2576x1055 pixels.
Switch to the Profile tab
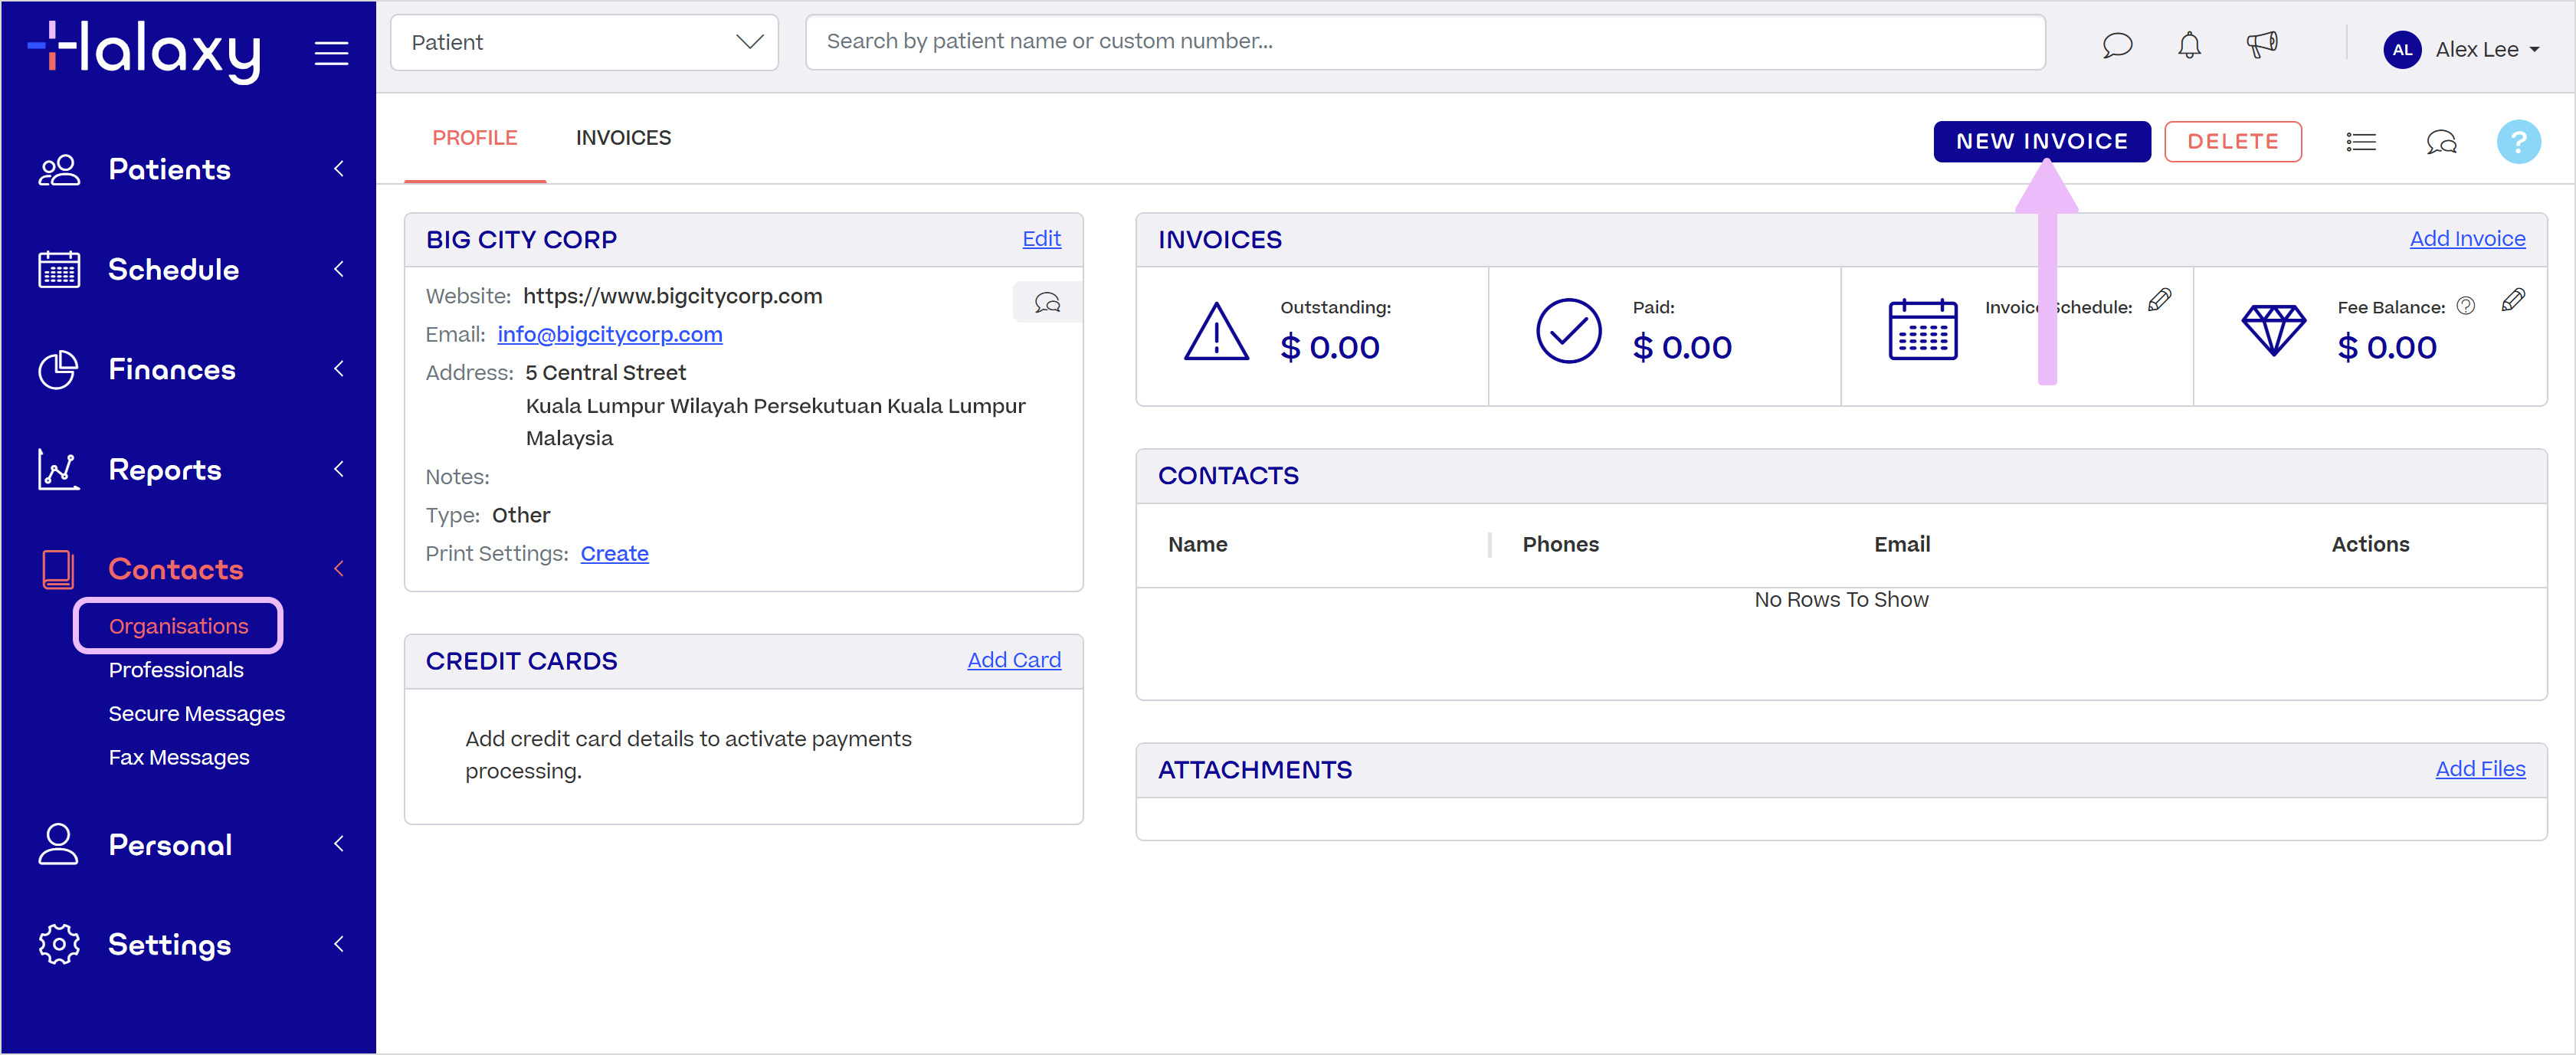[475, 138]
